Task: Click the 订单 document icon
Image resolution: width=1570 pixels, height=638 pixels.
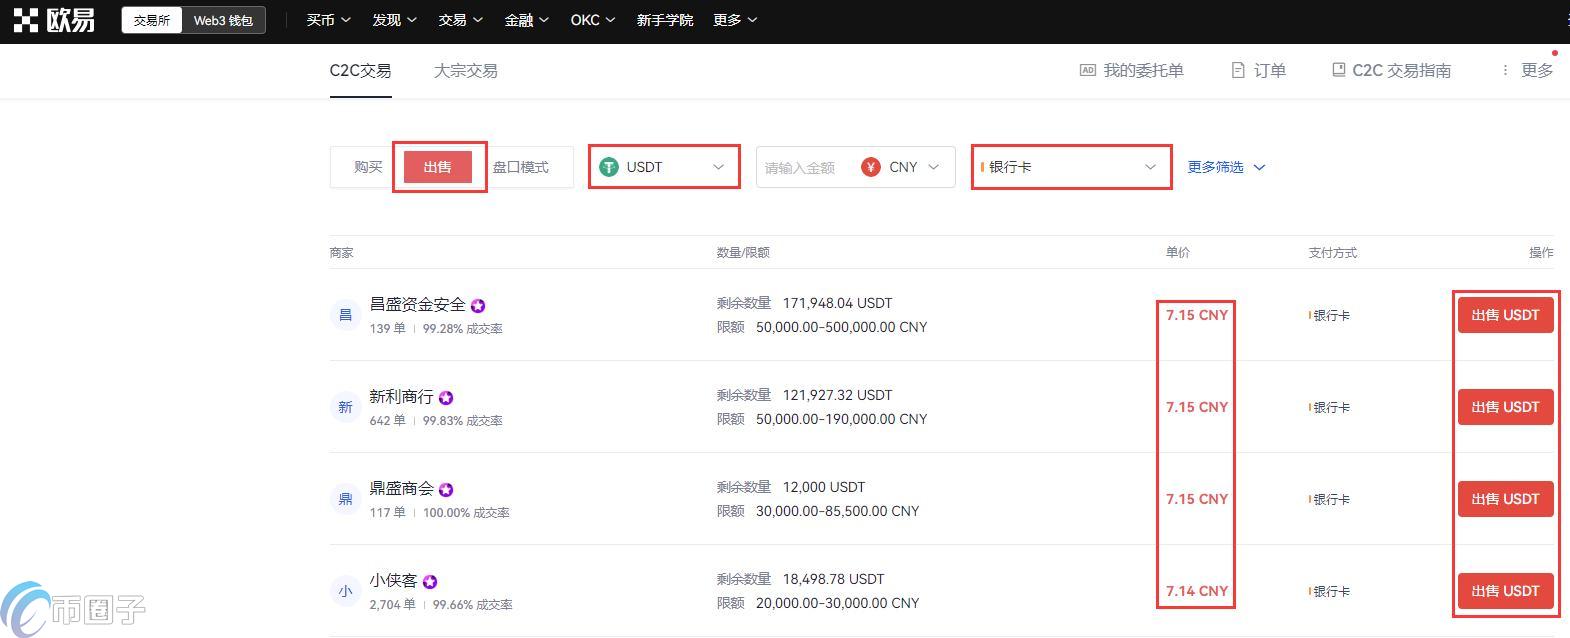Action: click(x=1237, y=70)
